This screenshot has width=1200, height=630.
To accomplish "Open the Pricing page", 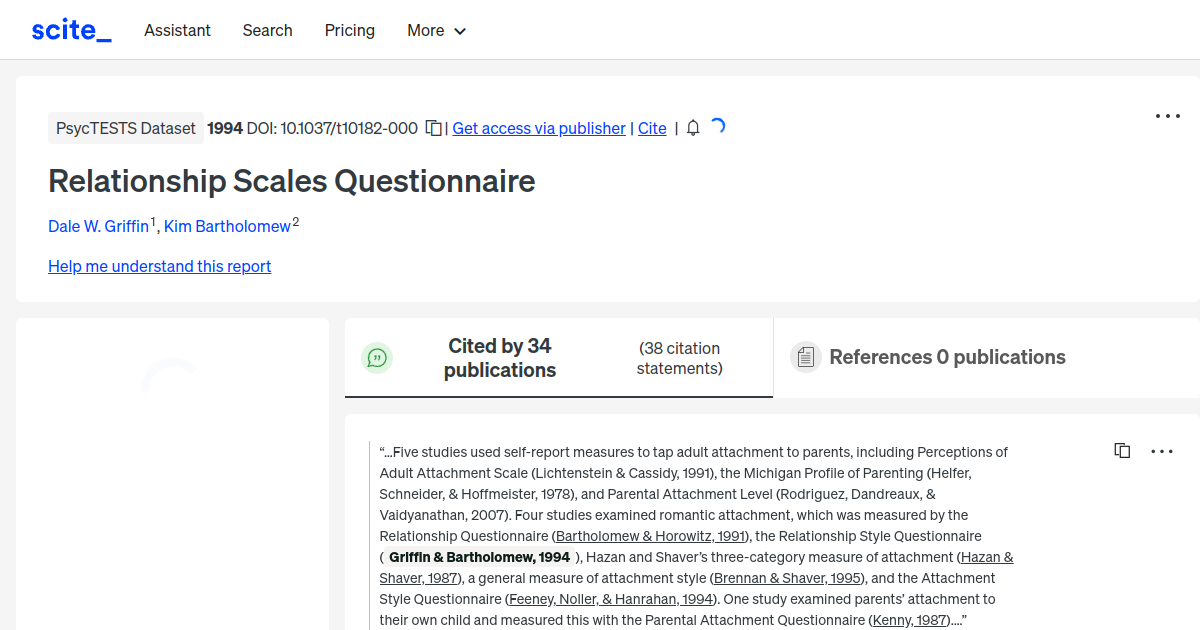I will 350,30.
